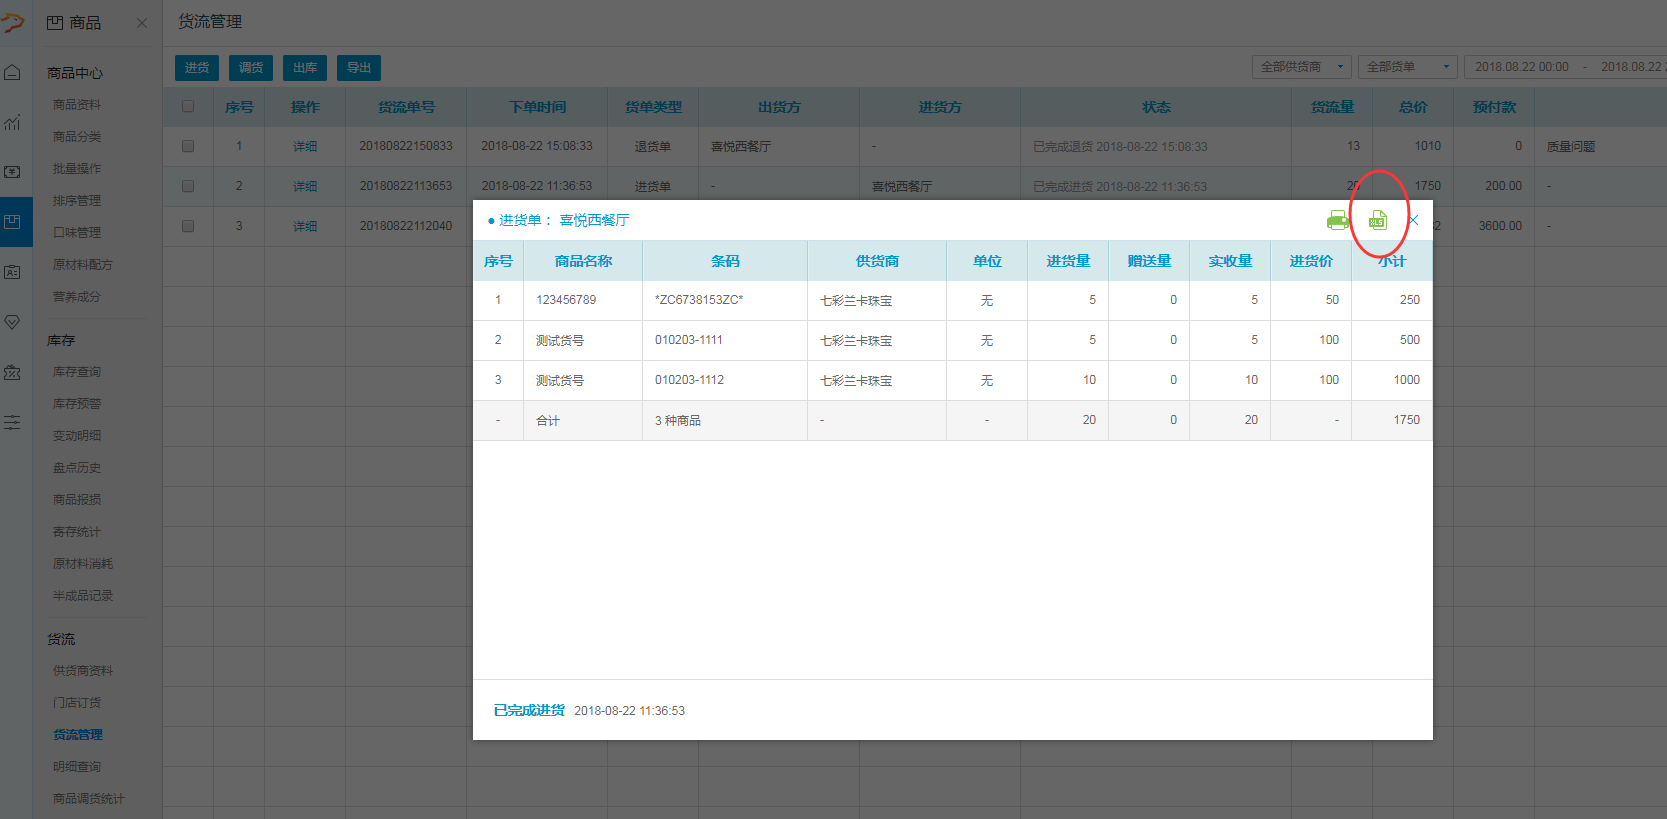Image resolution: width=1667 pixels, height=819 pixels.
Task: Check the box for order 20180822113653
Action: coord(188,186)
